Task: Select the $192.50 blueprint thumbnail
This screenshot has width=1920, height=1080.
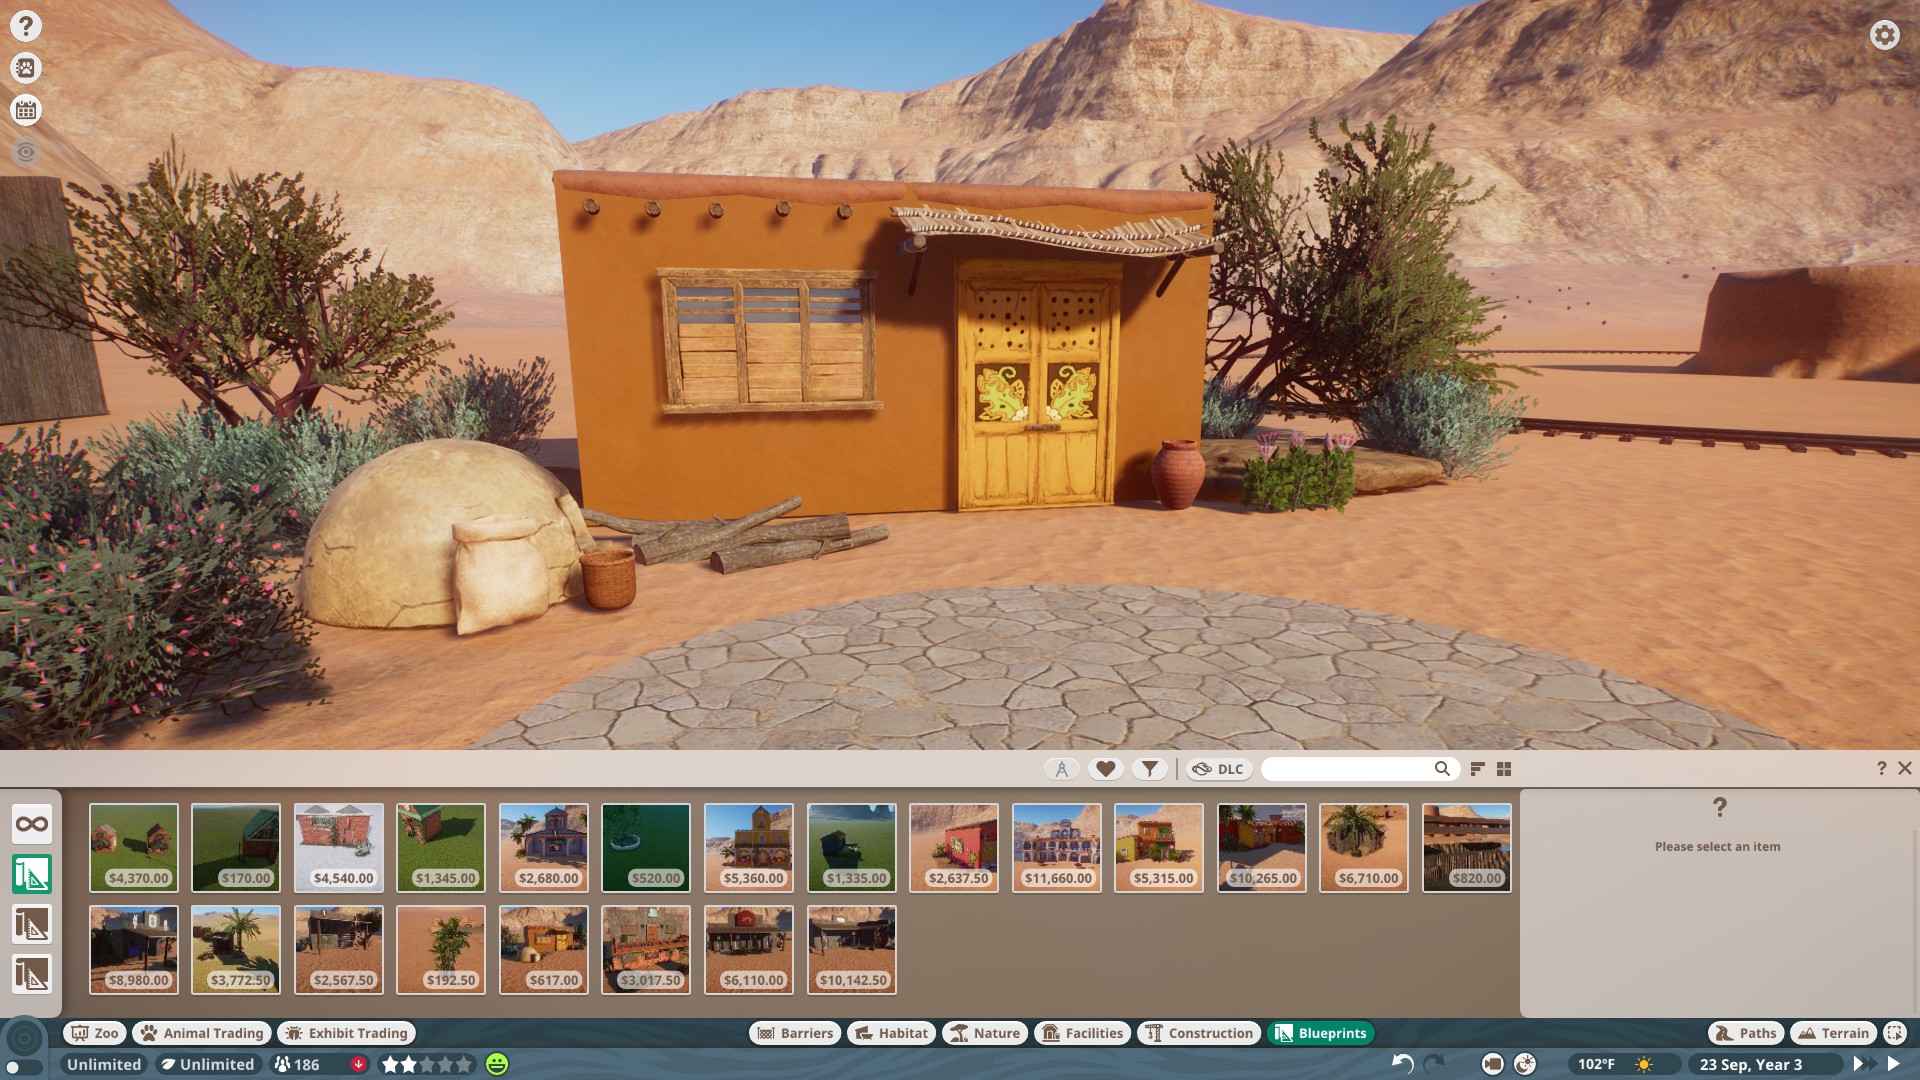Action: click(x=441, y=950)
